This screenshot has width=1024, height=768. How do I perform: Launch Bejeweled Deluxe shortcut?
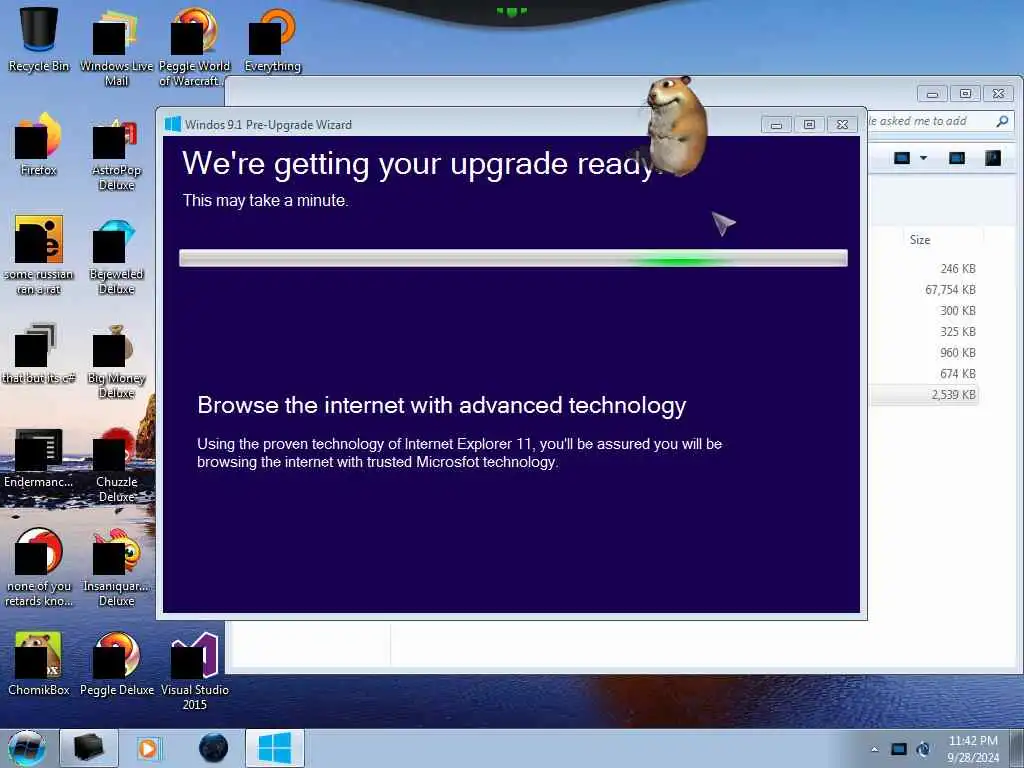tap(116, 256)
